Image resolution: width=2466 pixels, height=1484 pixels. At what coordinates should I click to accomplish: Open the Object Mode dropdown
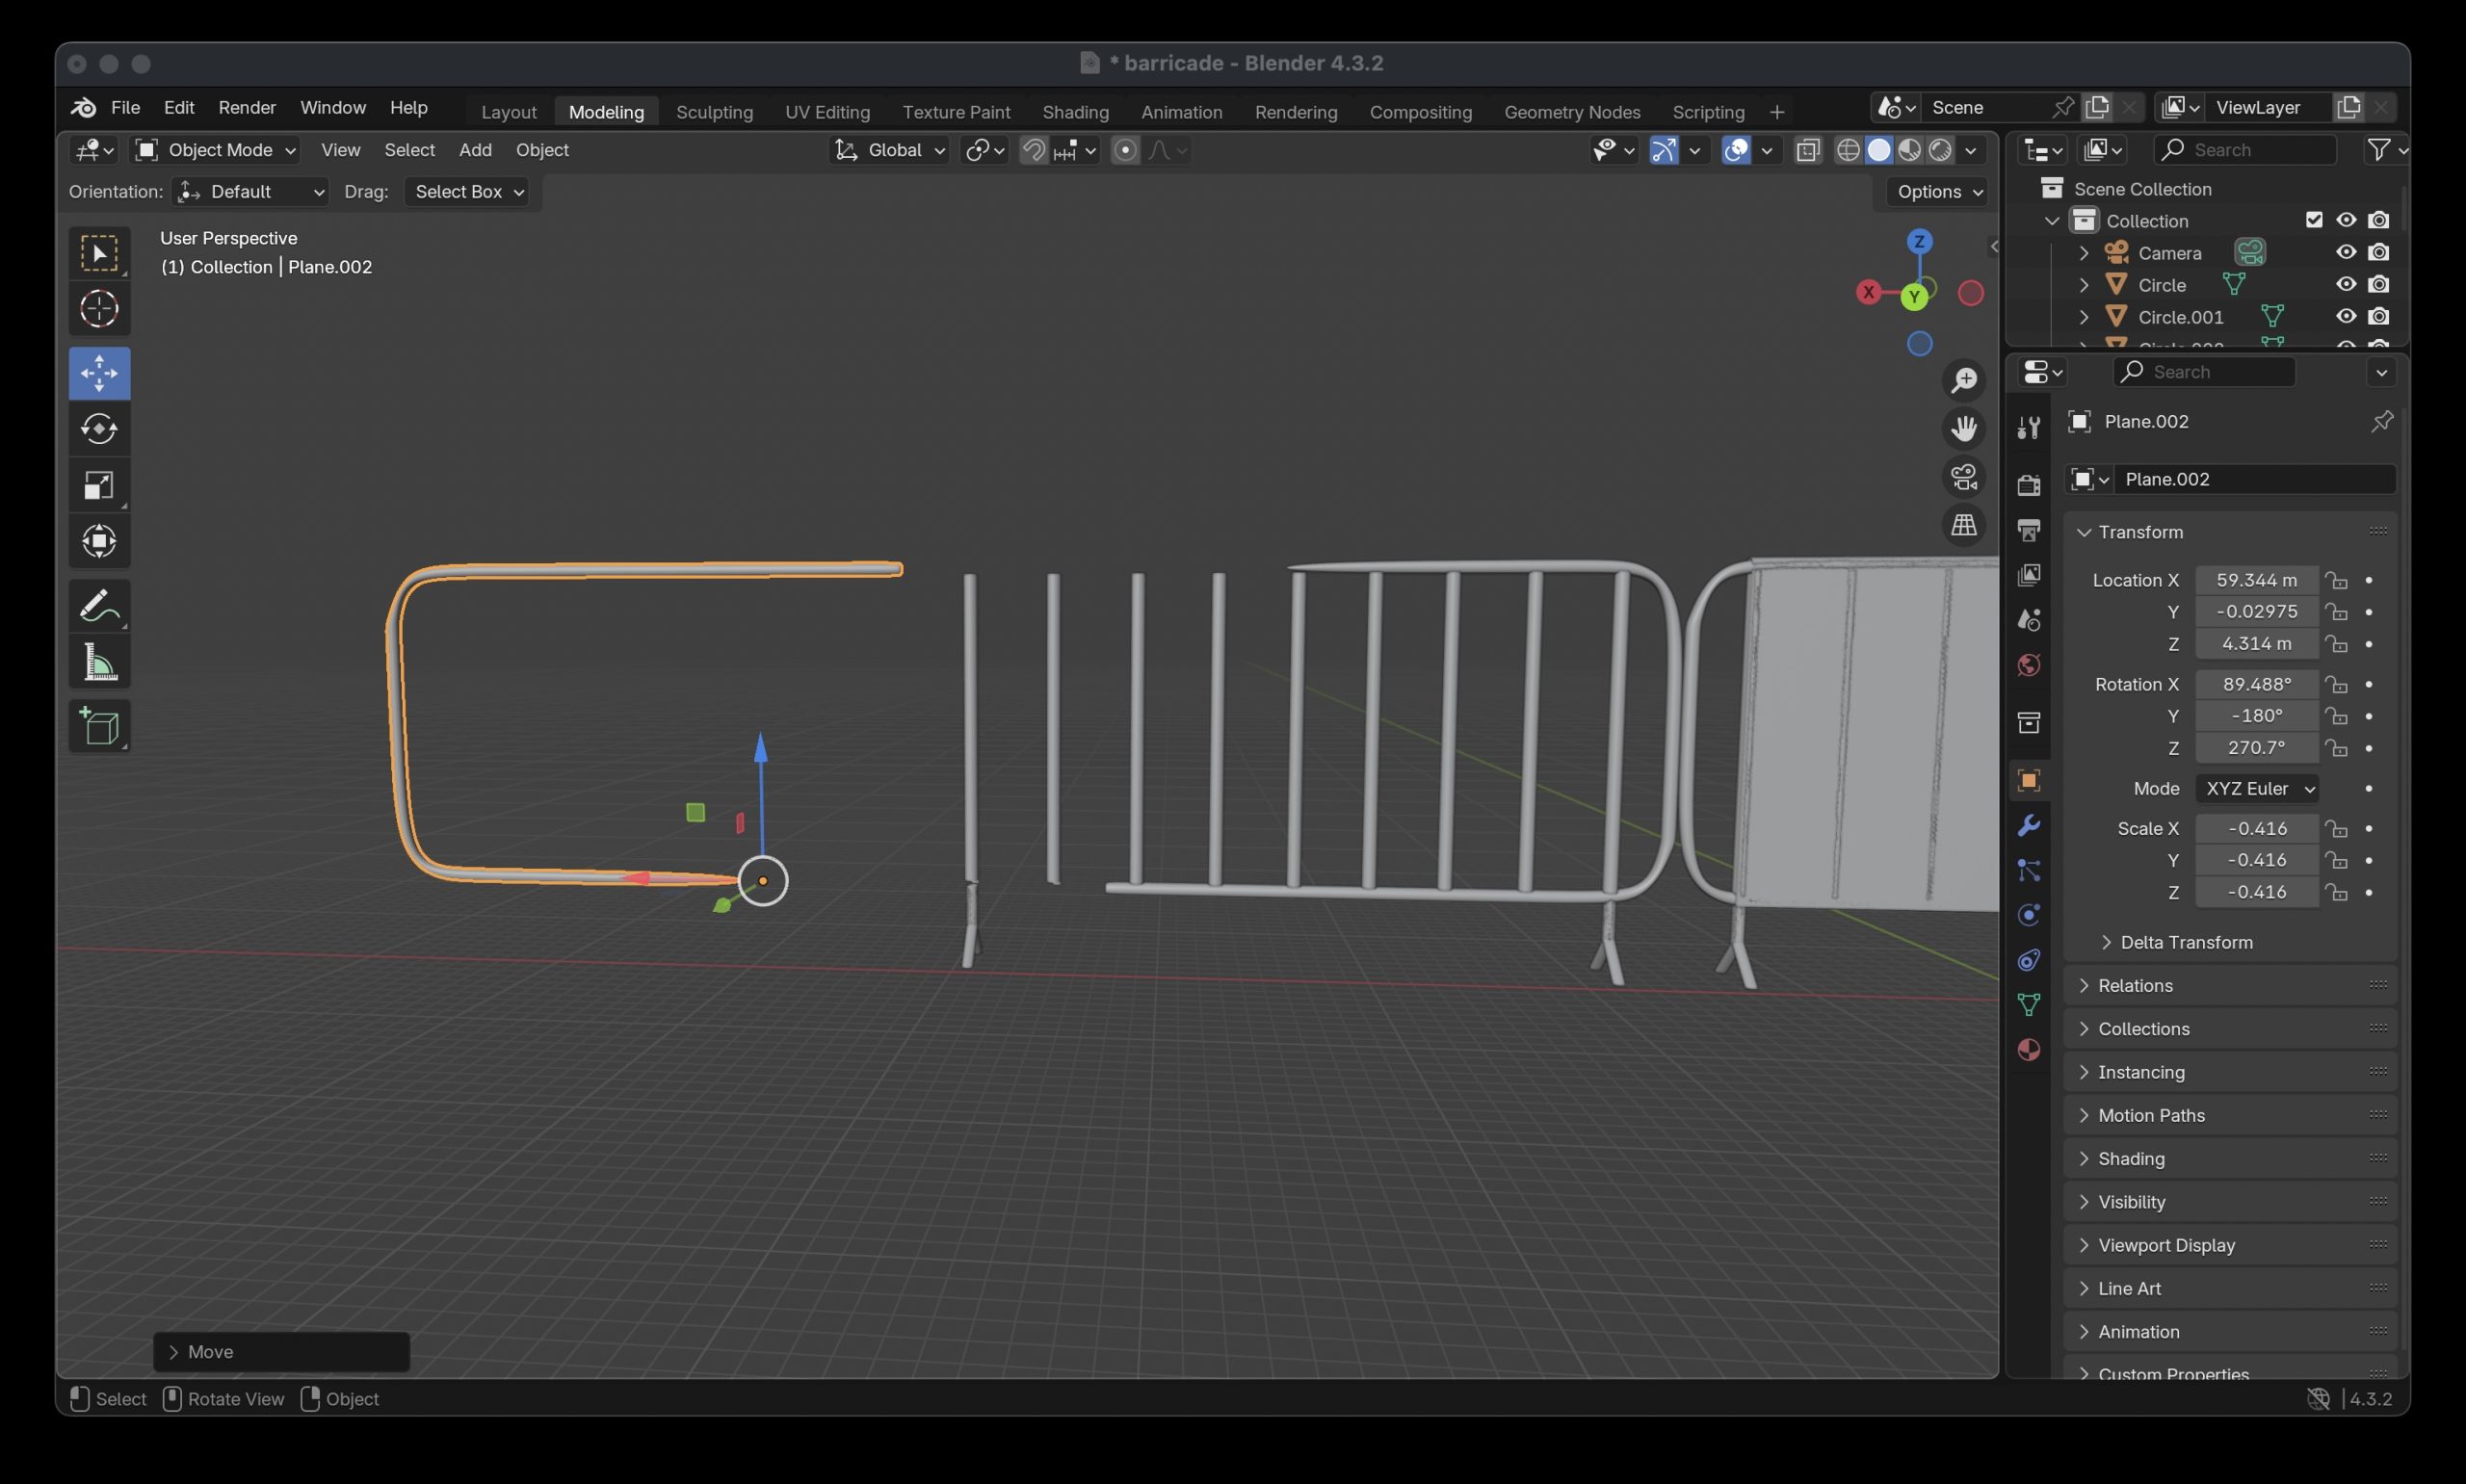click(216, 150)
